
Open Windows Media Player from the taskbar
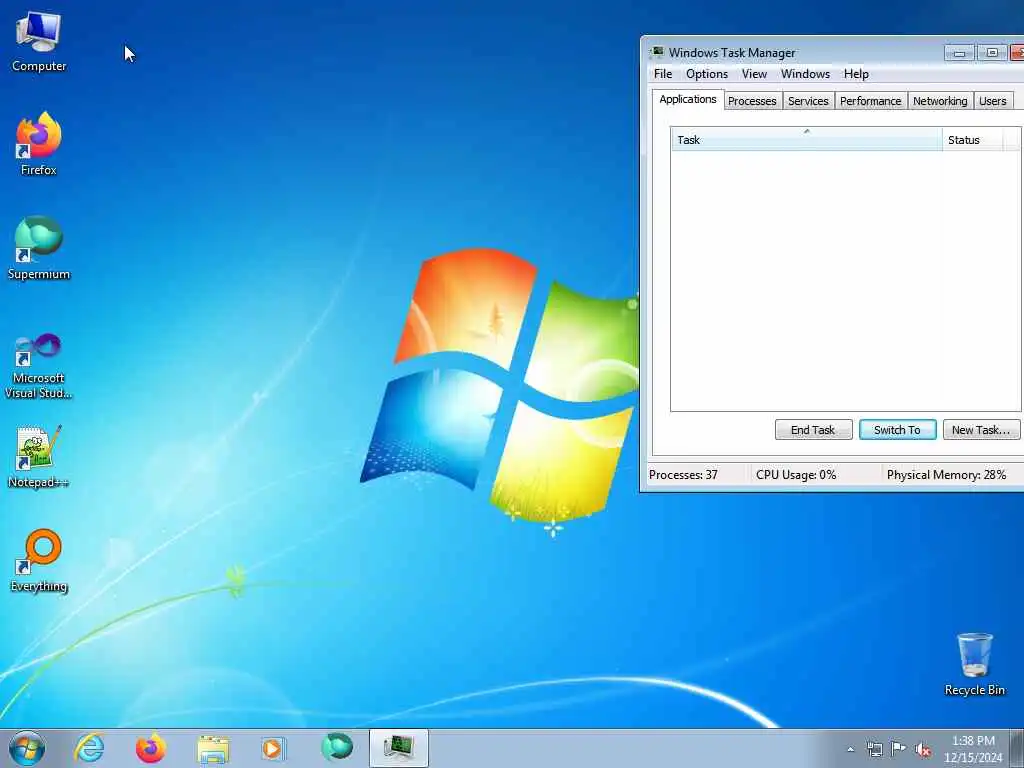click(274, 748)
